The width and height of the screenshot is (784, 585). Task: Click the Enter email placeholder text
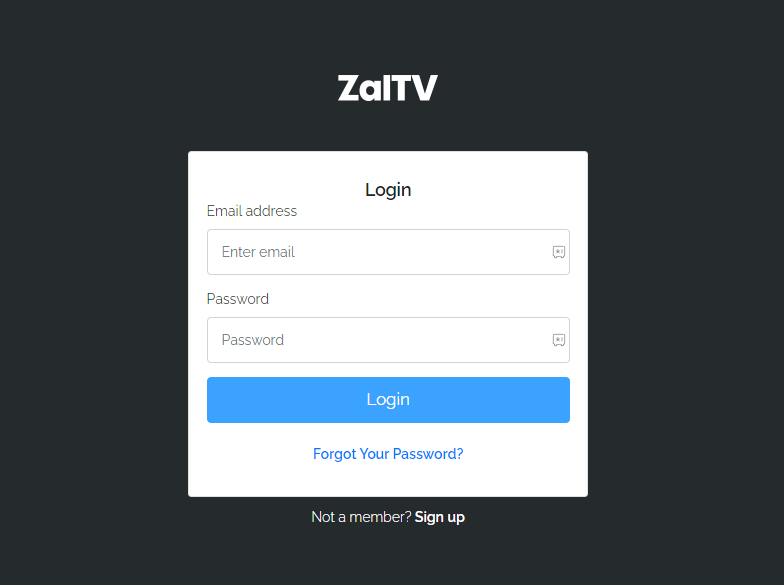click(x=258, y=252)
